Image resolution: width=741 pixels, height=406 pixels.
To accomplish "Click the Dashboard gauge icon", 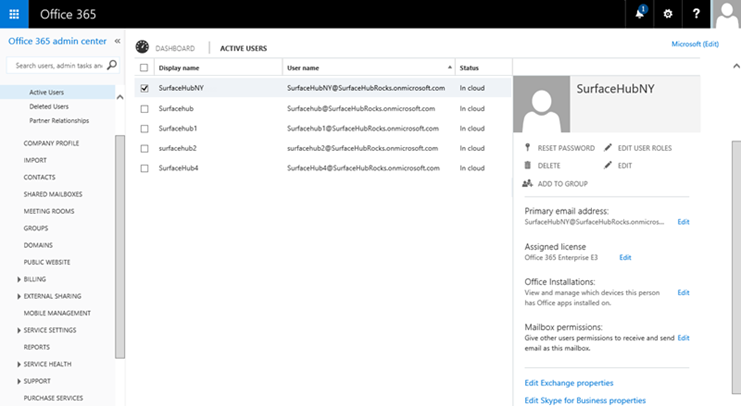I will coord(142,47).
